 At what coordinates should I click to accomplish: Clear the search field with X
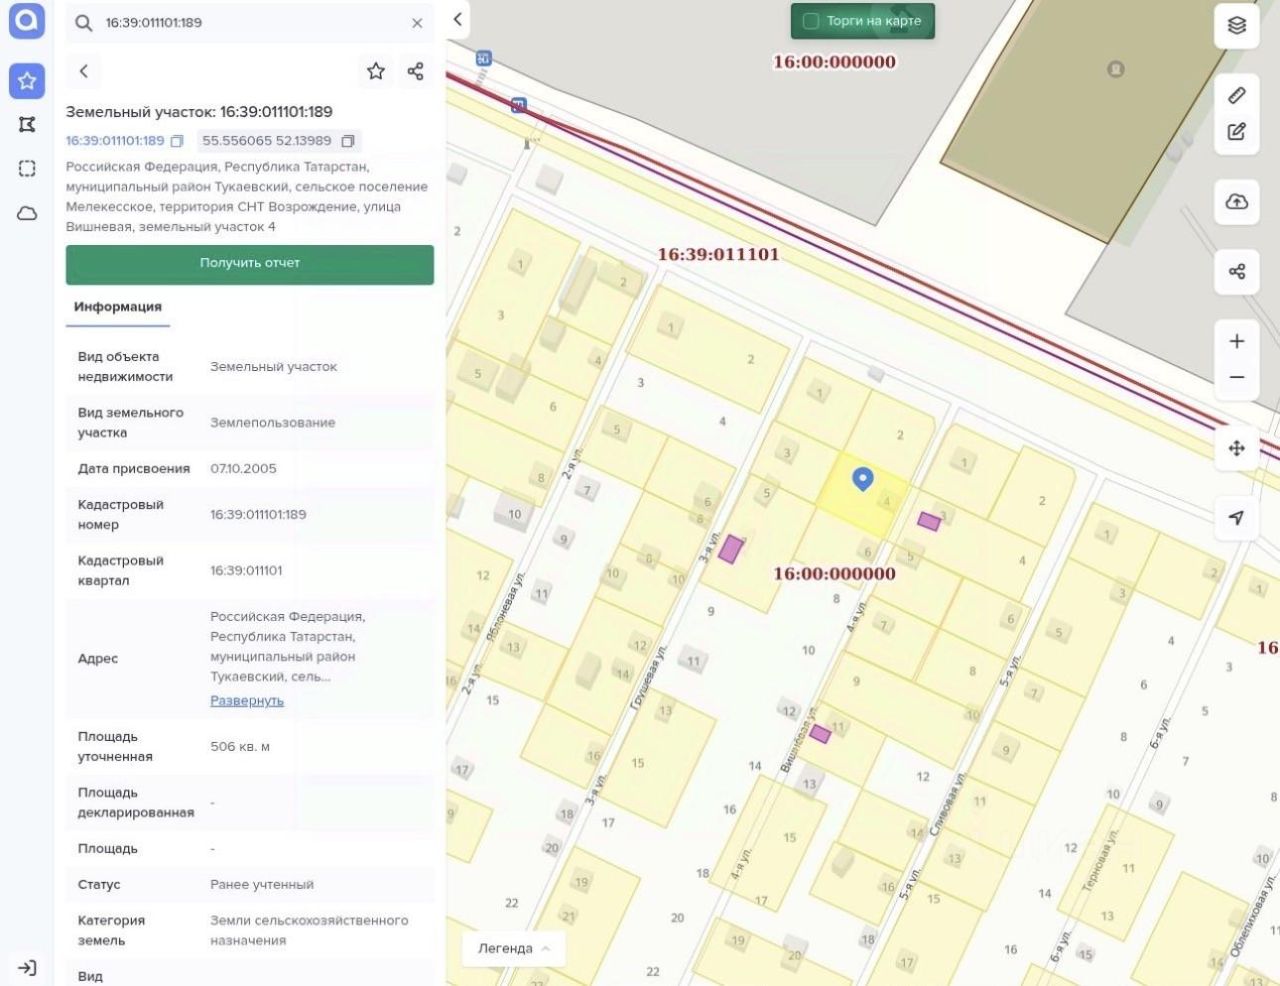tap(417, 23)
